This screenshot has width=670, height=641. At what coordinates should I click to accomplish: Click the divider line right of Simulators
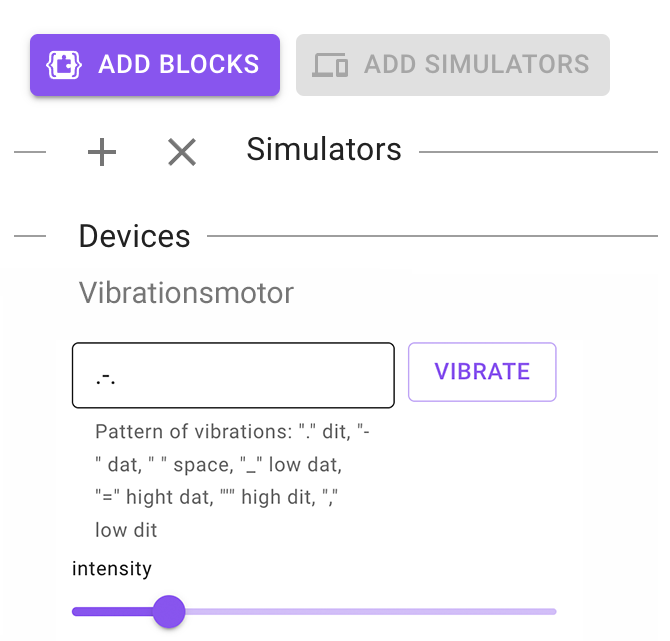(538, 152)
